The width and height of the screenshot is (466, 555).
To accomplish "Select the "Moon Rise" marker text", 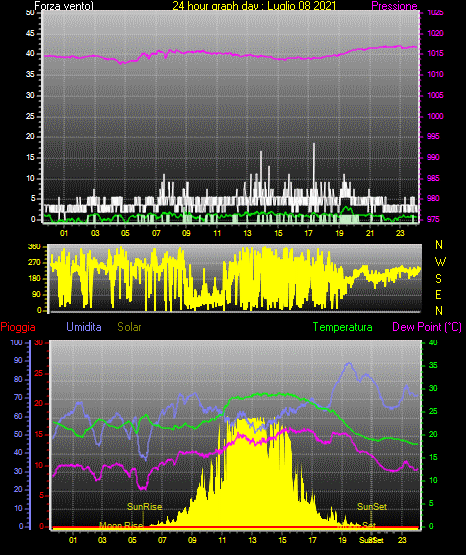I will [121, 525].
